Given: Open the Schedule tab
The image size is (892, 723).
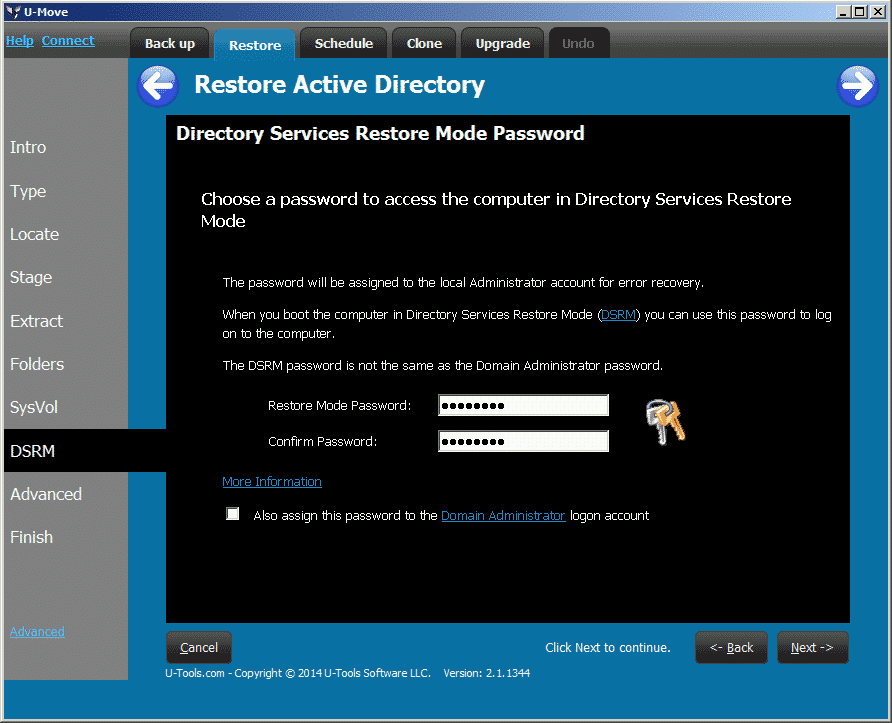Looking at the screenshot, I should tap(344, 43).
